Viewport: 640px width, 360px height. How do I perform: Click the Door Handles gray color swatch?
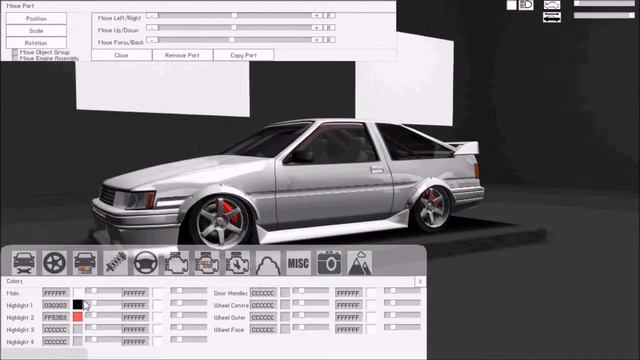285,293
